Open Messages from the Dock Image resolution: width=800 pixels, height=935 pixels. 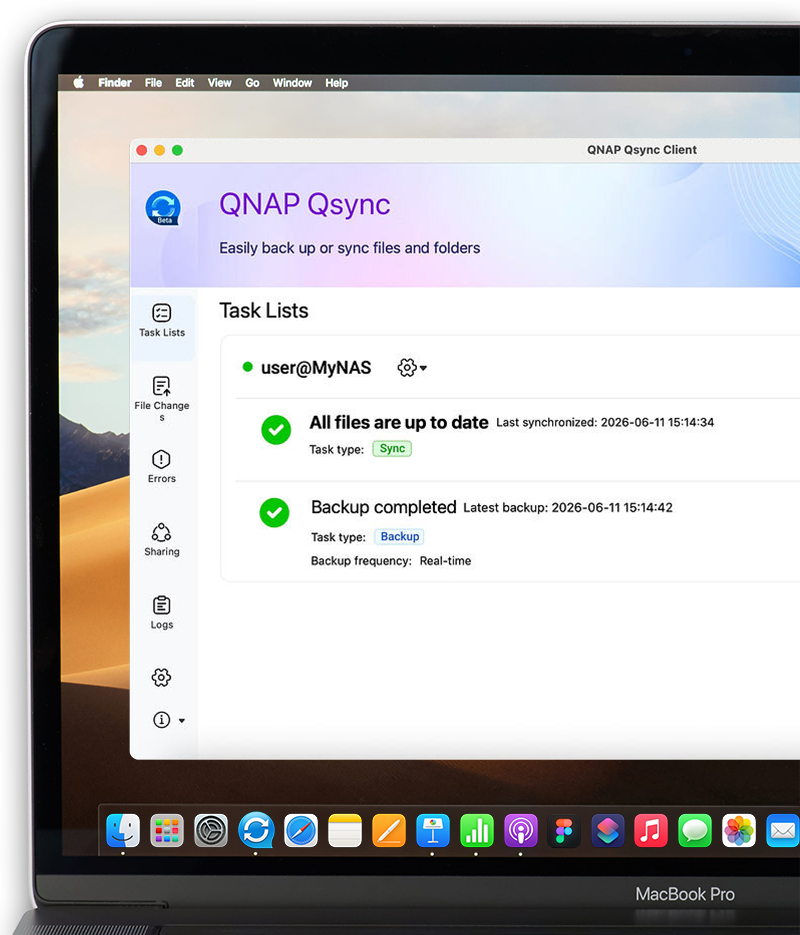(x=695, y=830)
